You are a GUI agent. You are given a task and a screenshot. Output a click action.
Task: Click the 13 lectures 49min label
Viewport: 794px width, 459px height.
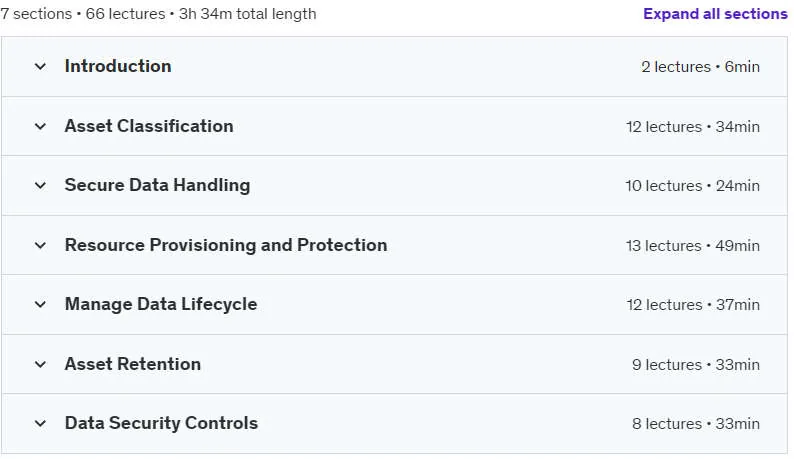[693, 246]
